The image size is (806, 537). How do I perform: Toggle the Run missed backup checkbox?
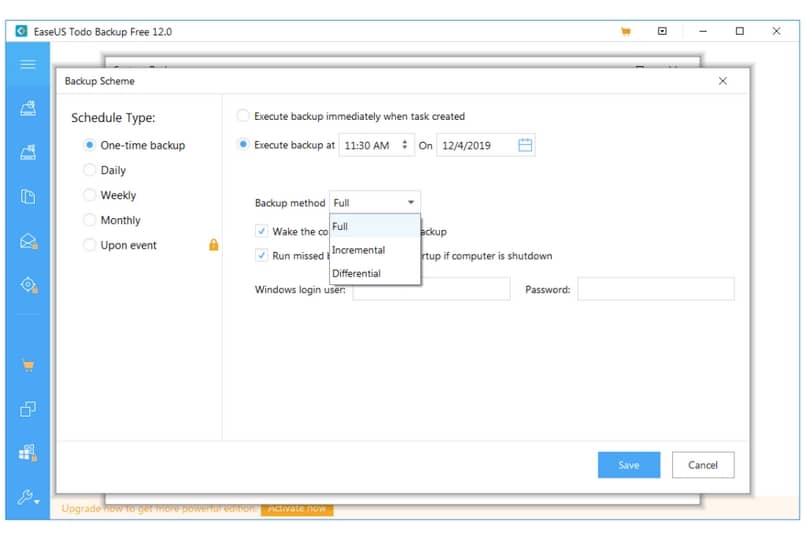[x=262, y=256]
